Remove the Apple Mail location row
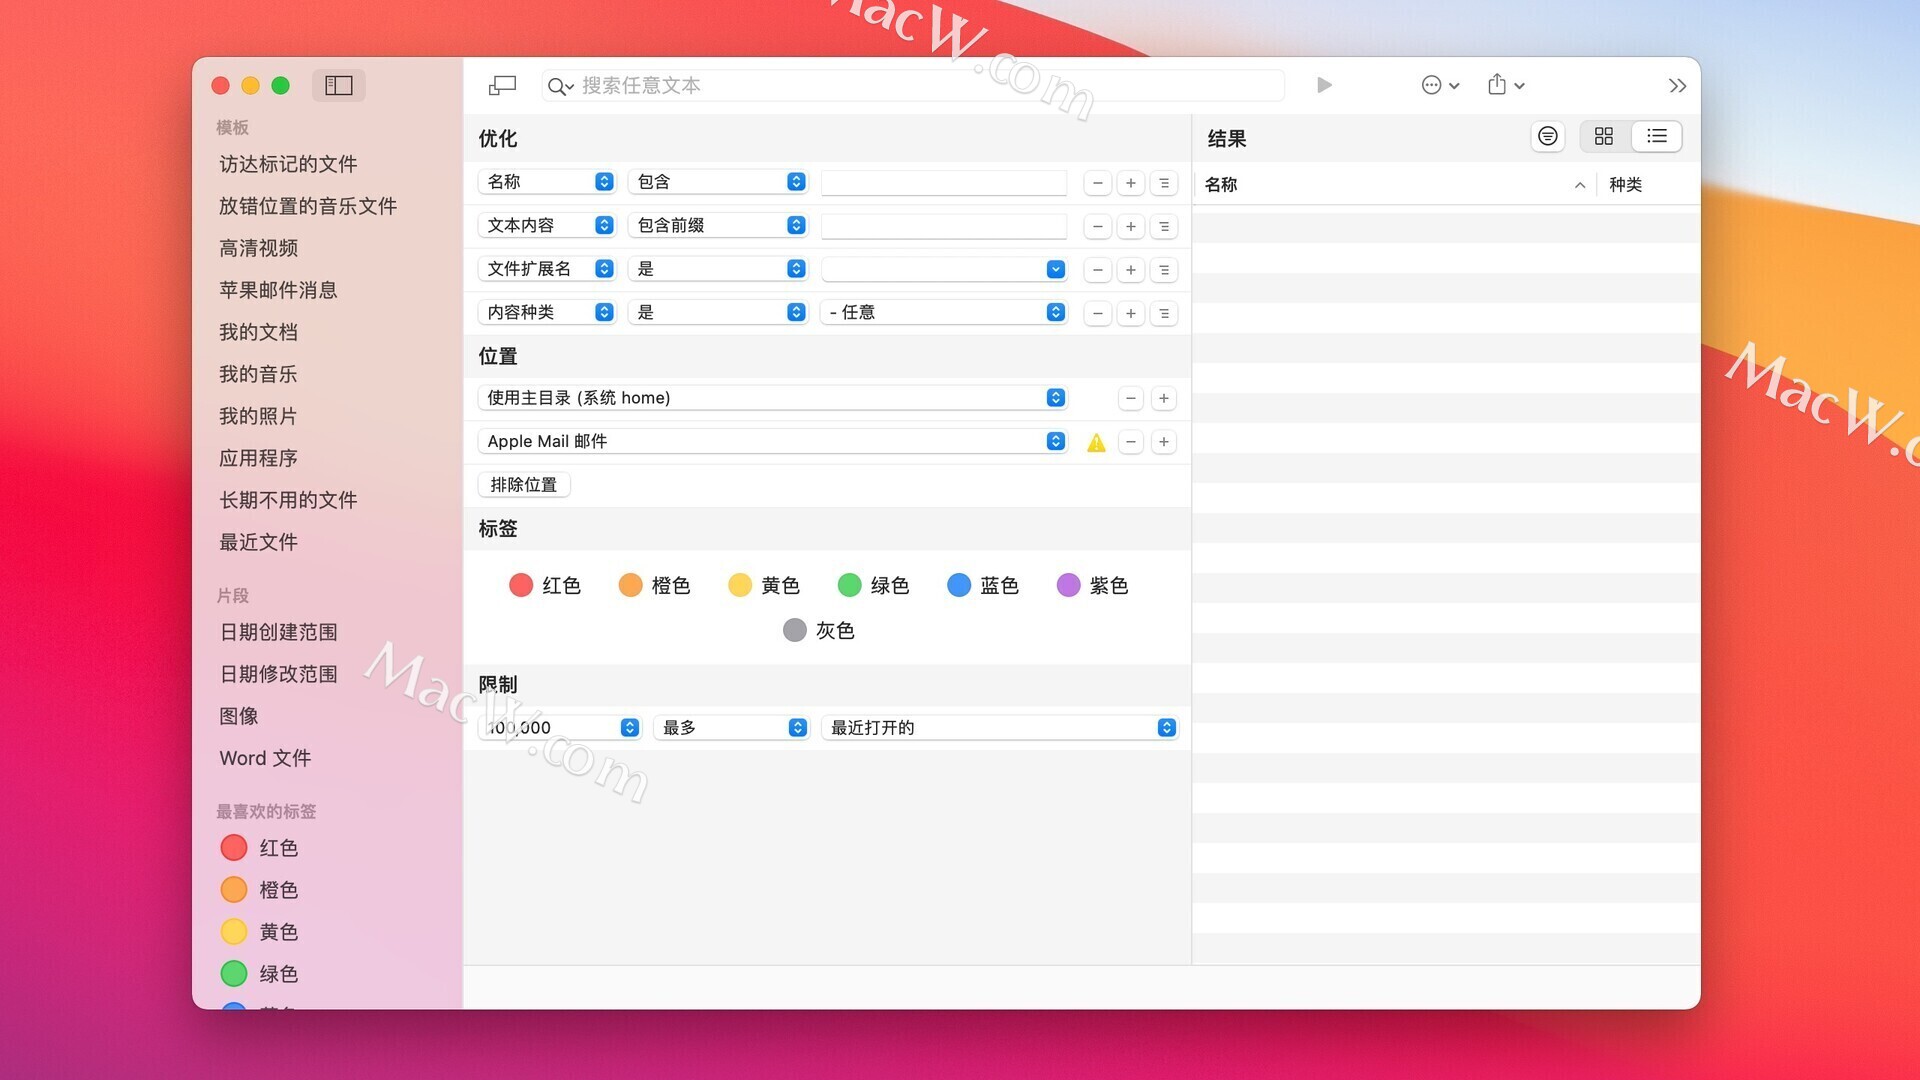 pyautogui.click(x=1131, y=442)
